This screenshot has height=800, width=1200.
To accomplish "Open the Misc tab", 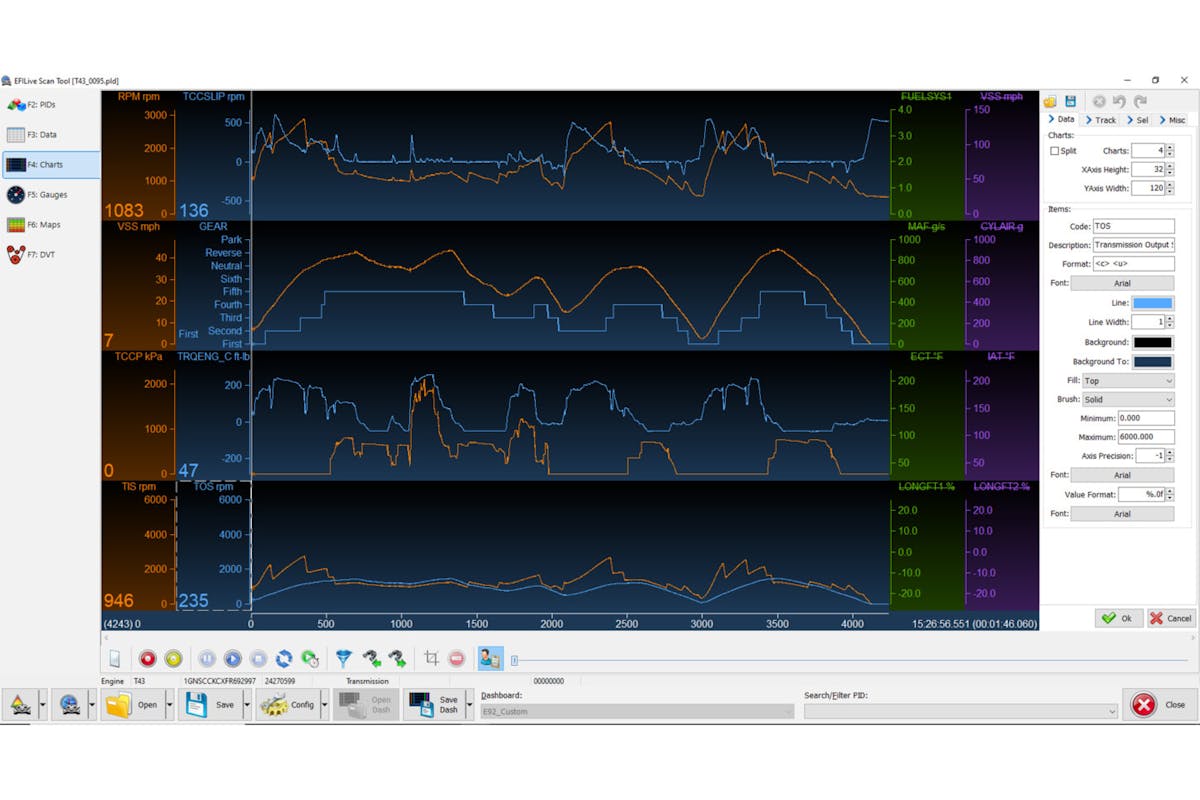I will [x=1171, y=120].
